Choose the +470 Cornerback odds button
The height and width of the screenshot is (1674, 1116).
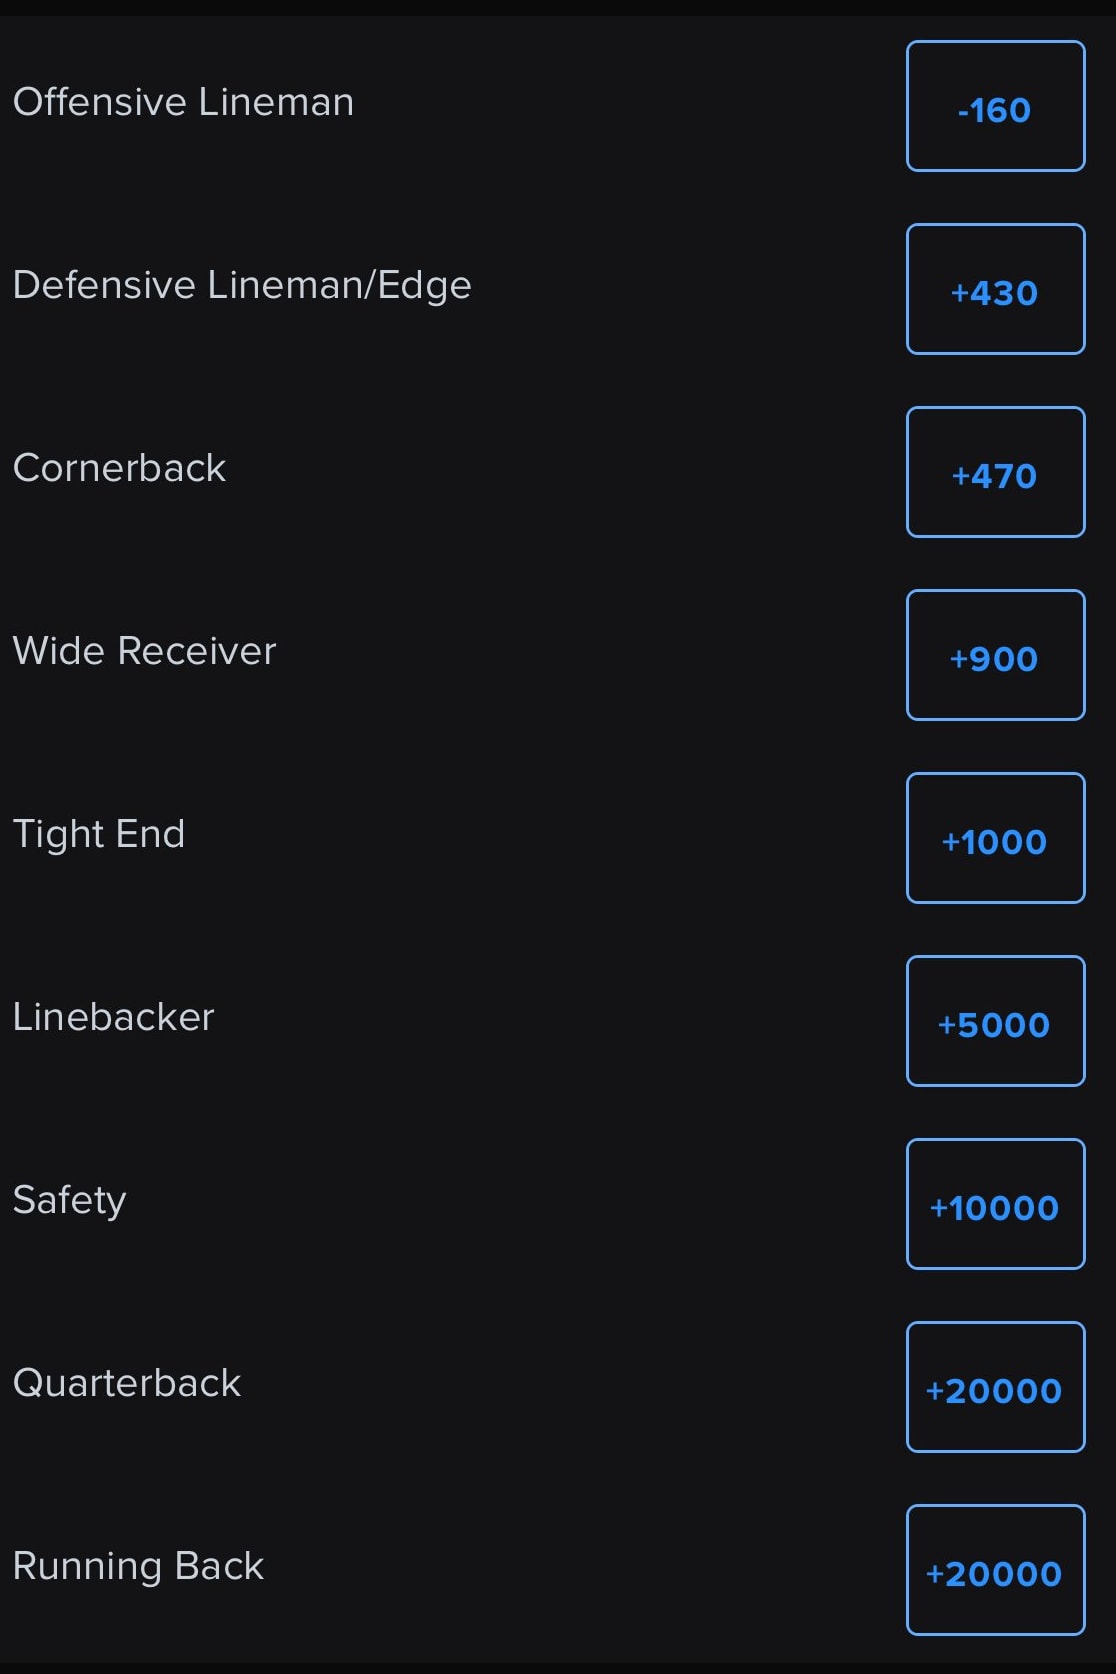tap(995, 472)
